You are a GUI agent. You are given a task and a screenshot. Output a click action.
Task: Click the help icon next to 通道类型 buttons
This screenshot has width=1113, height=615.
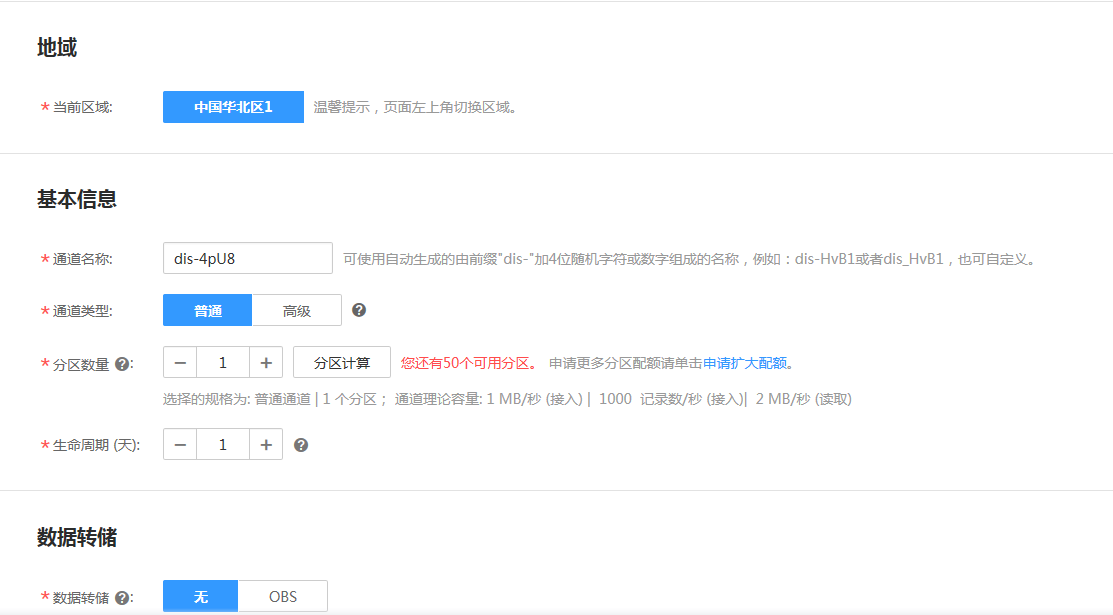tap(359, 310)
